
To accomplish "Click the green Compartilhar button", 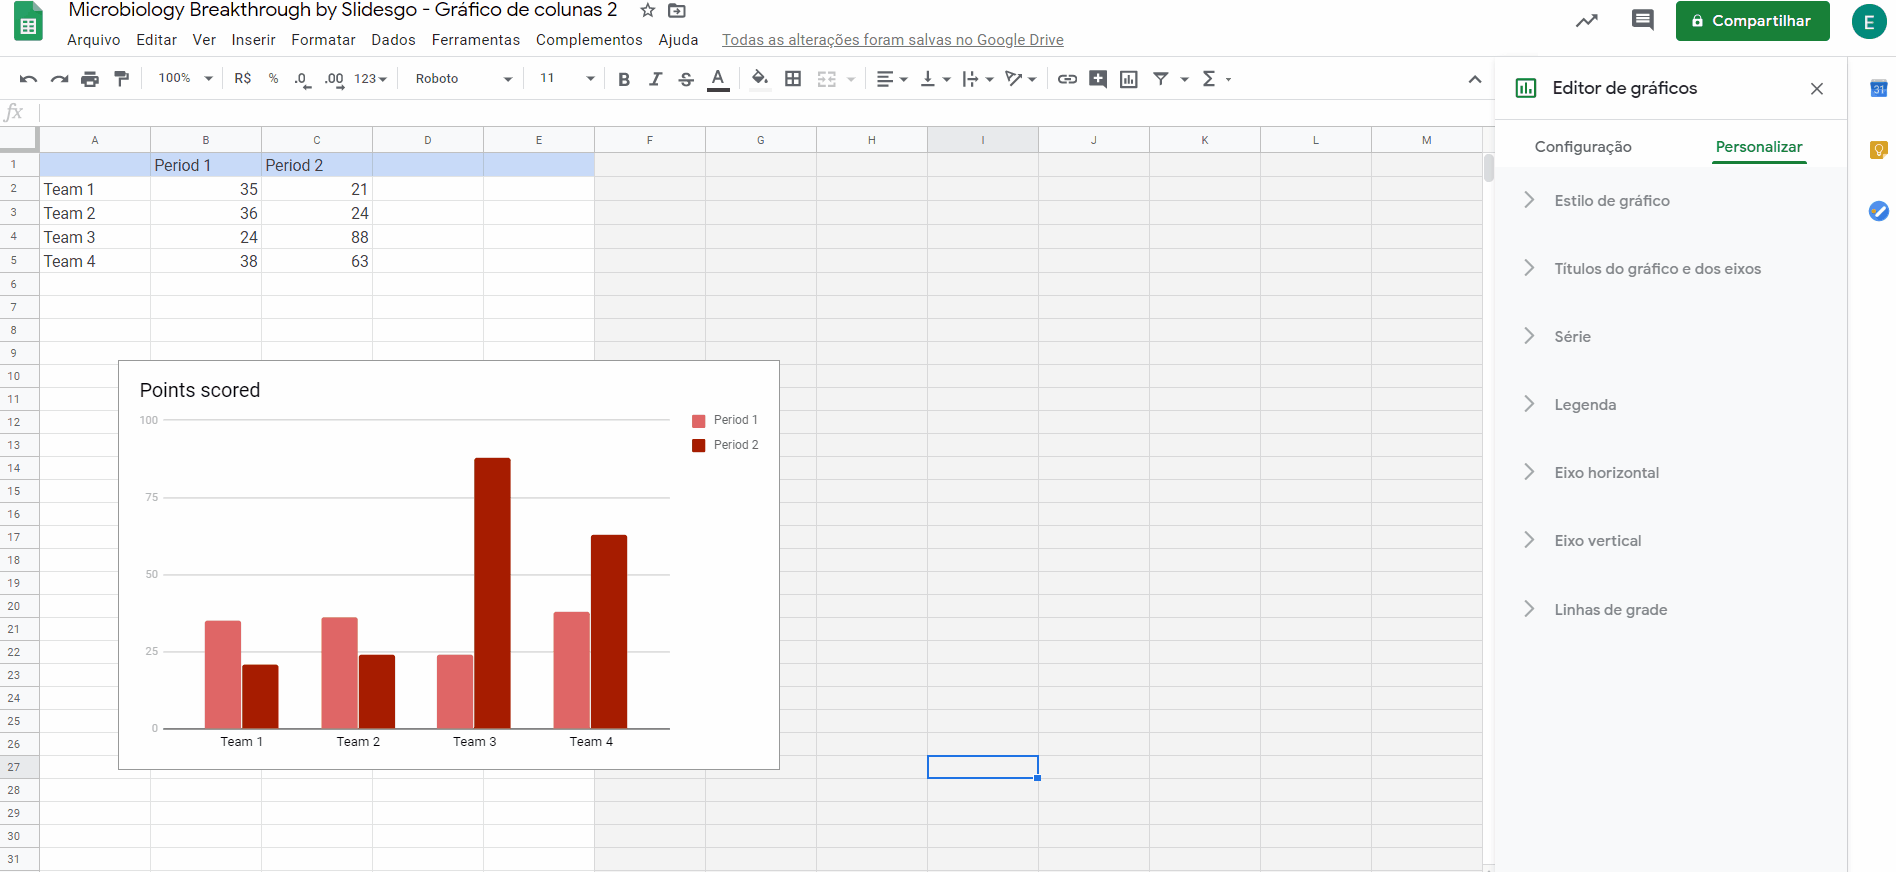I will click(x=1752, y=21).
